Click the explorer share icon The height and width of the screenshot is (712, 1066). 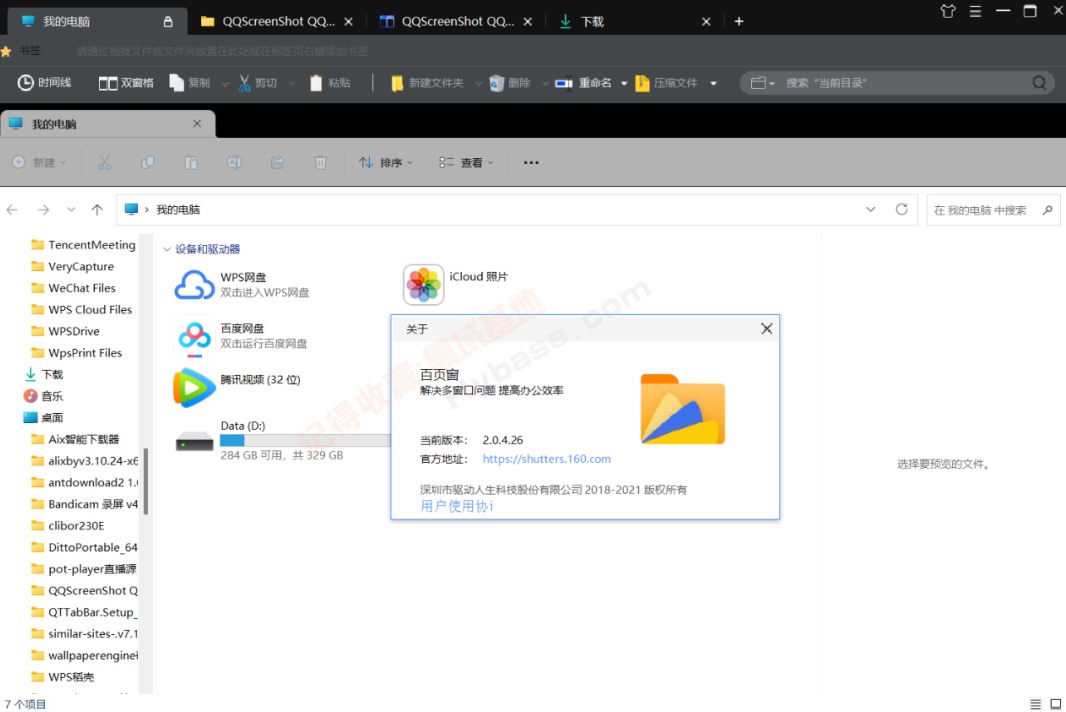(277, 163)
